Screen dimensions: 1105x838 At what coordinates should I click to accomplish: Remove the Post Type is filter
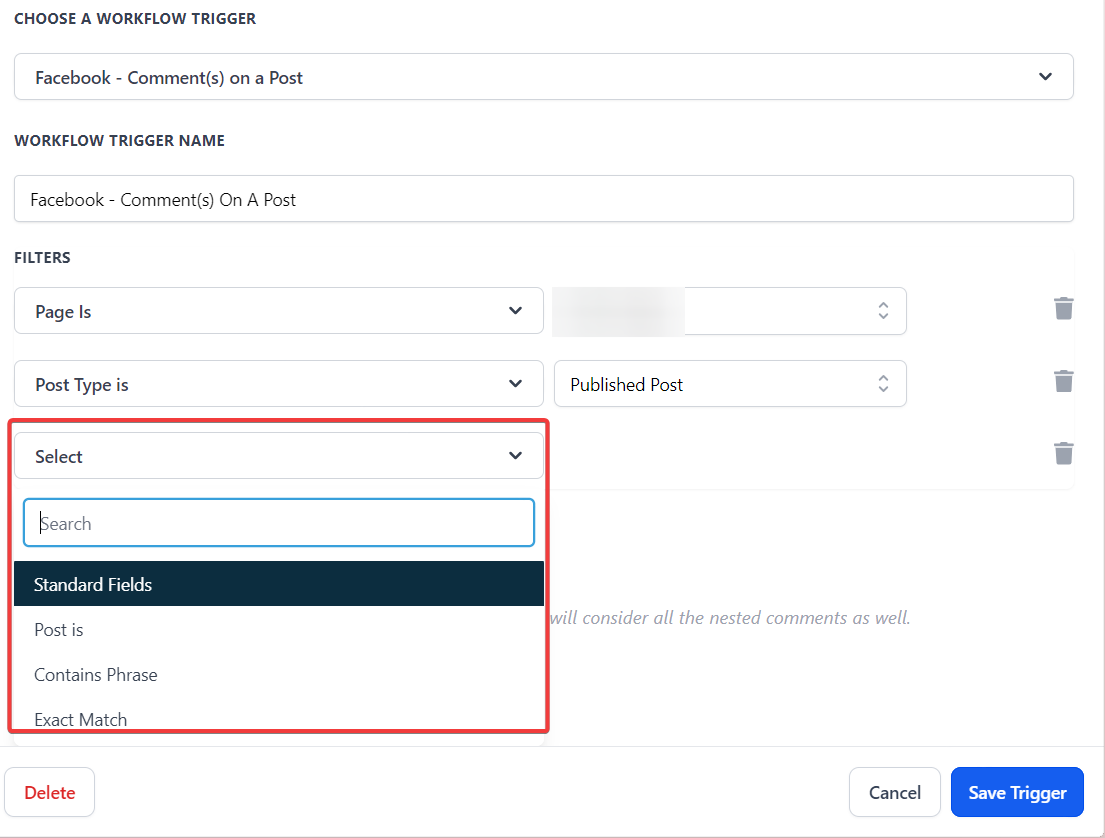pyautogui.click(x=1064, y=381)
